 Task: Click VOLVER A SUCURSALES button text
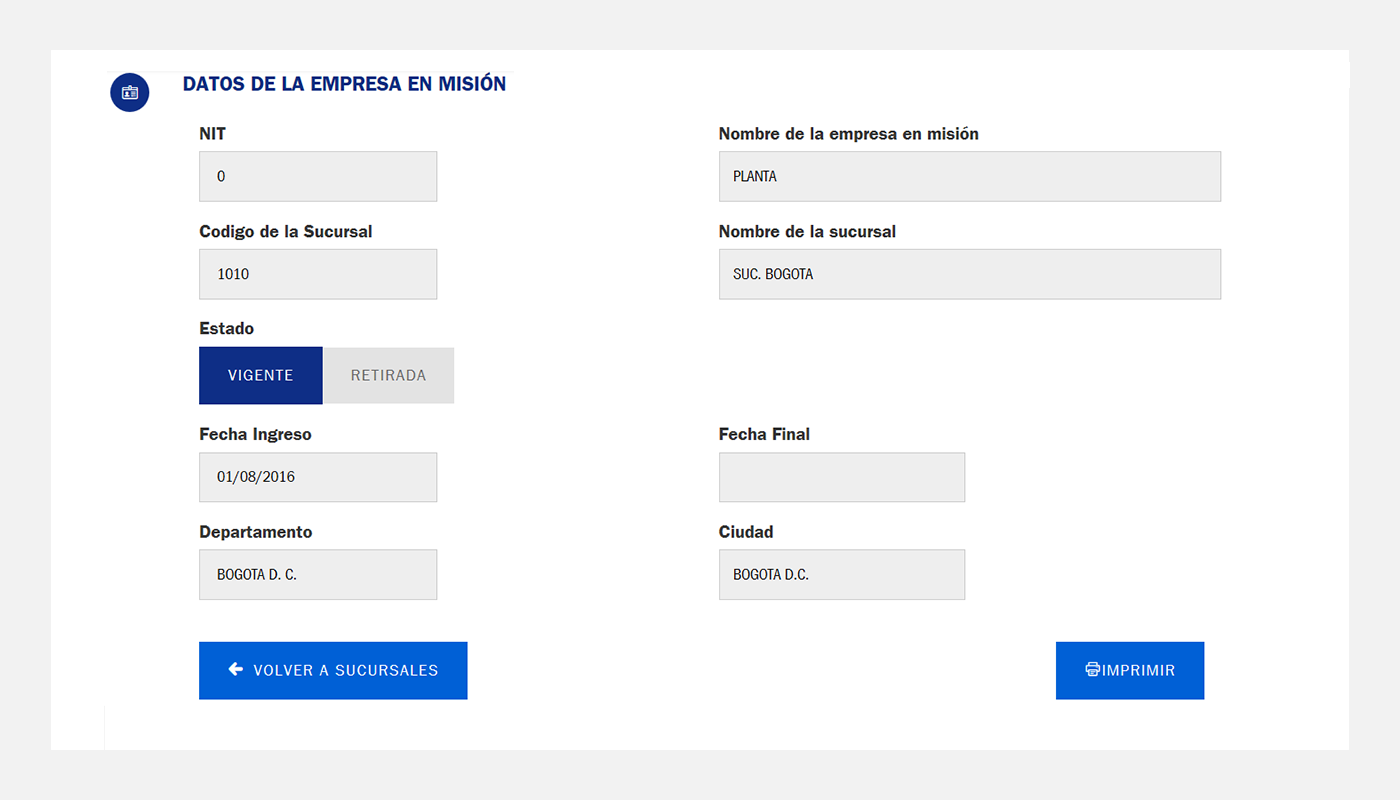point(346,671)
